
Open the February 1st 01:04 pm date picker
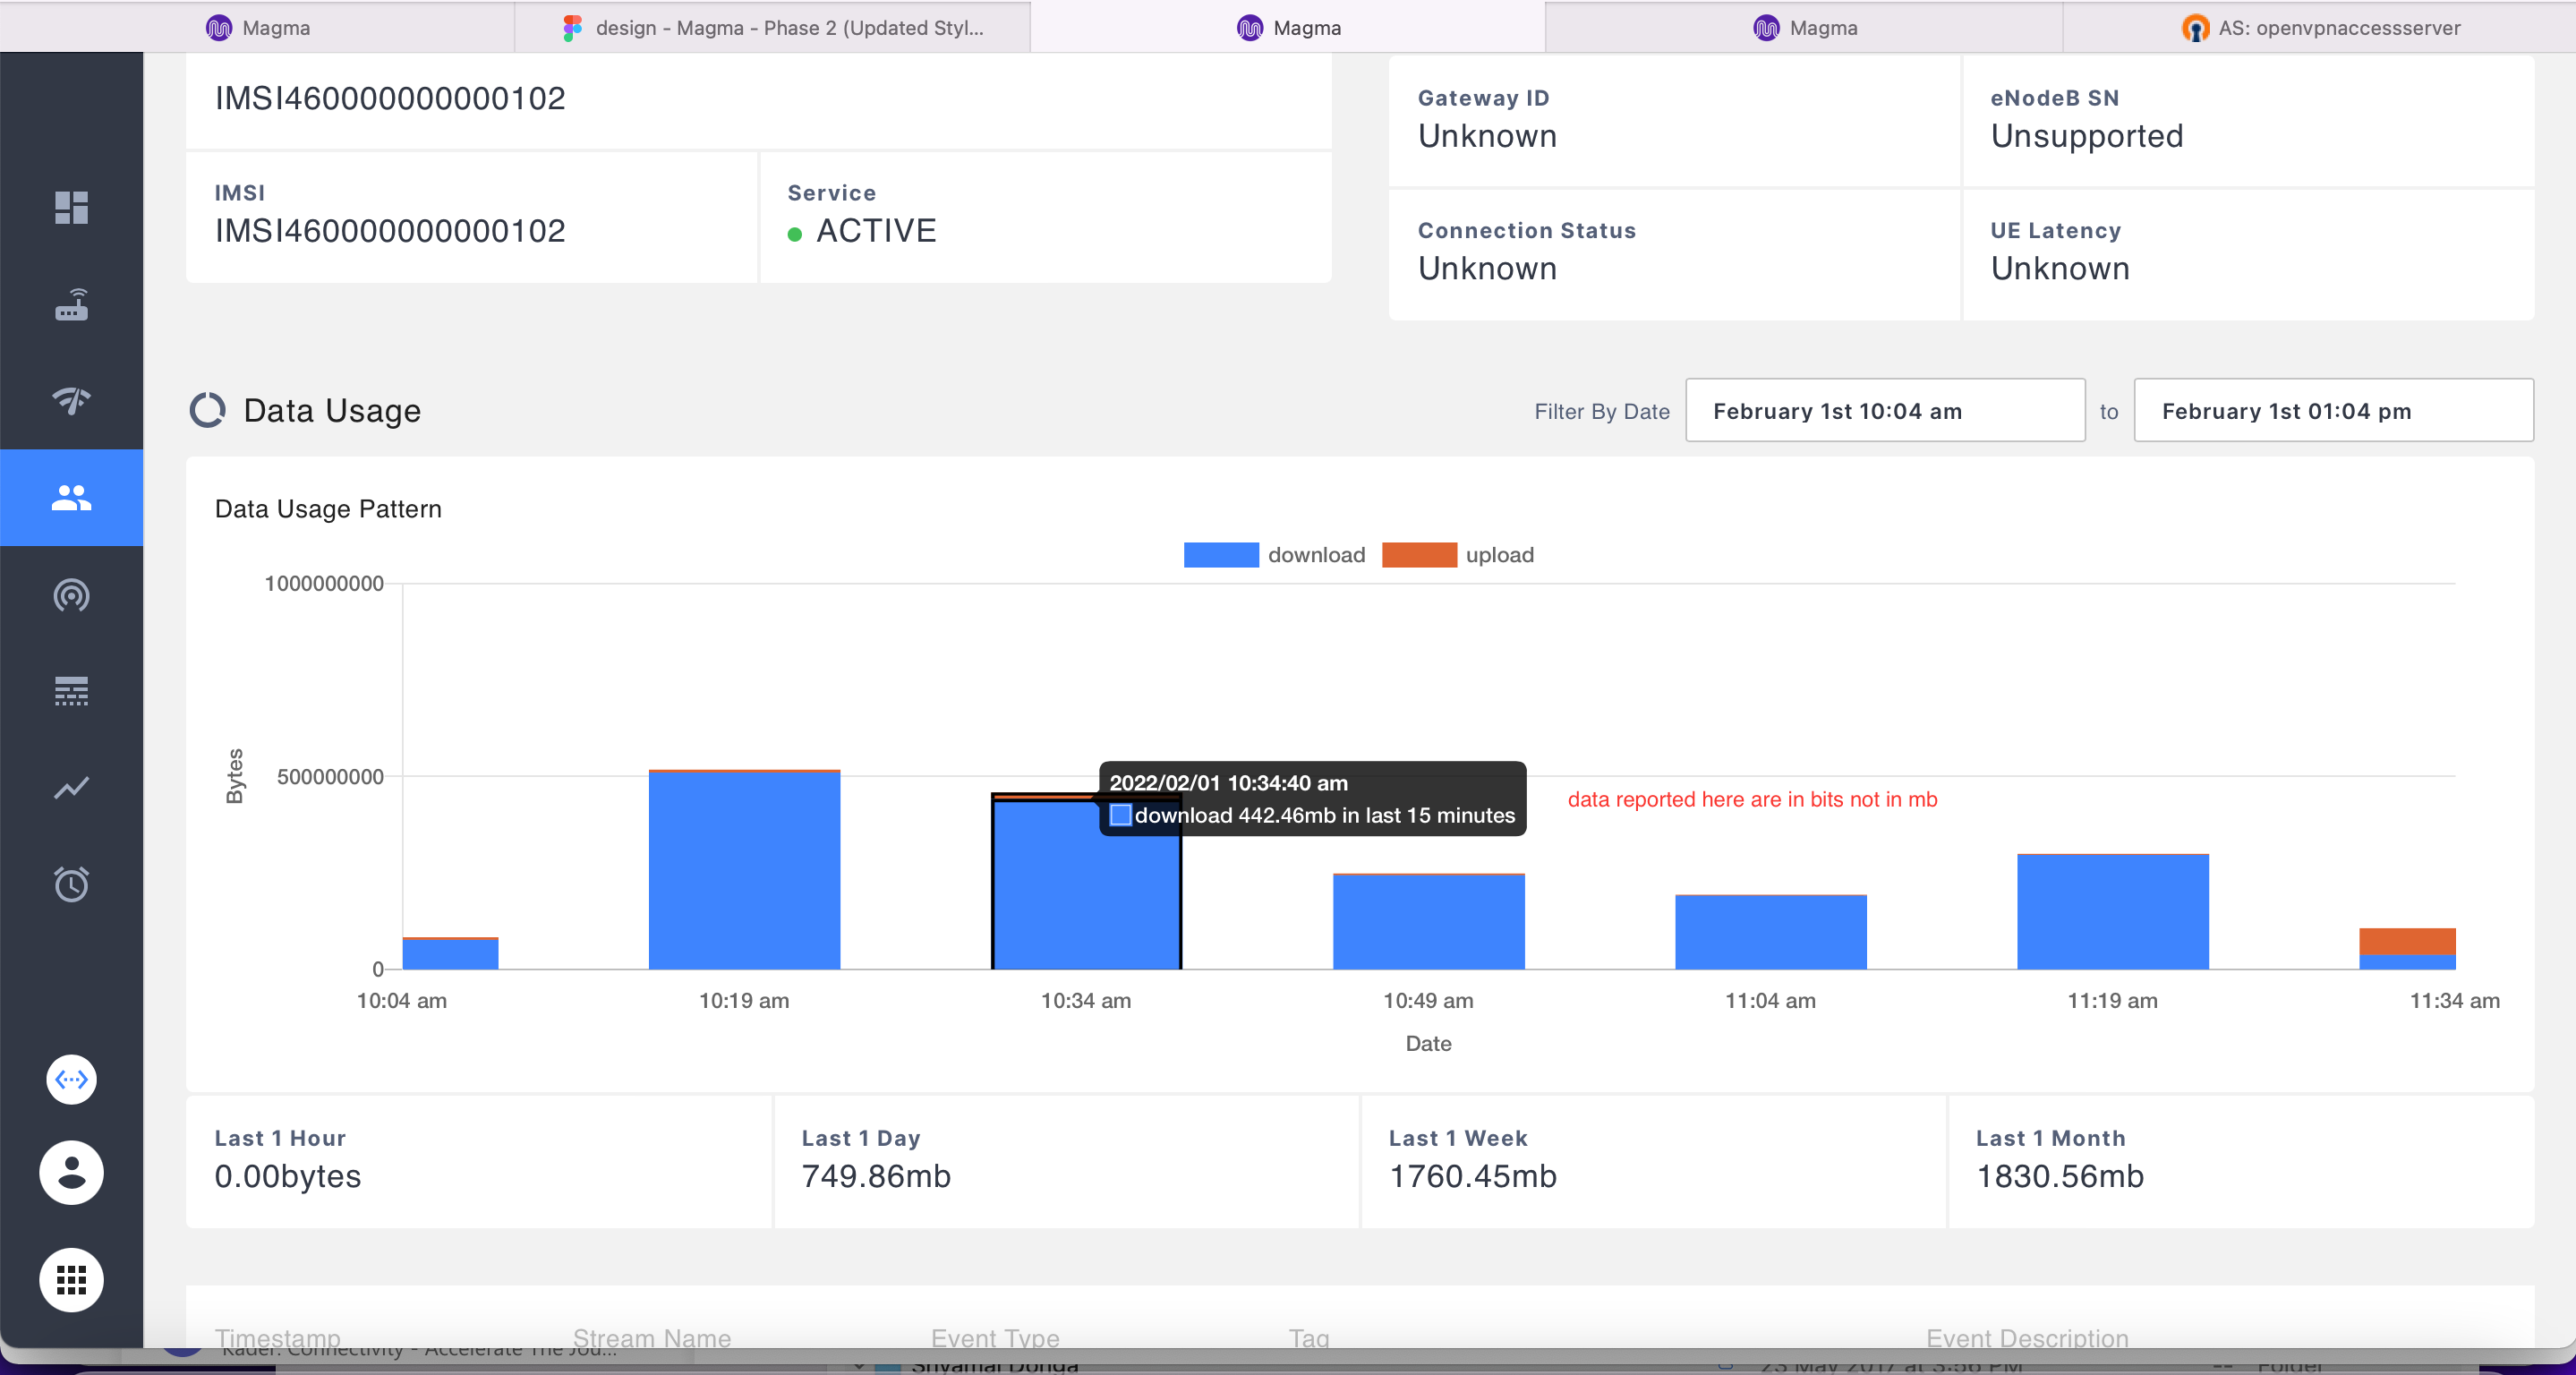2333,410
